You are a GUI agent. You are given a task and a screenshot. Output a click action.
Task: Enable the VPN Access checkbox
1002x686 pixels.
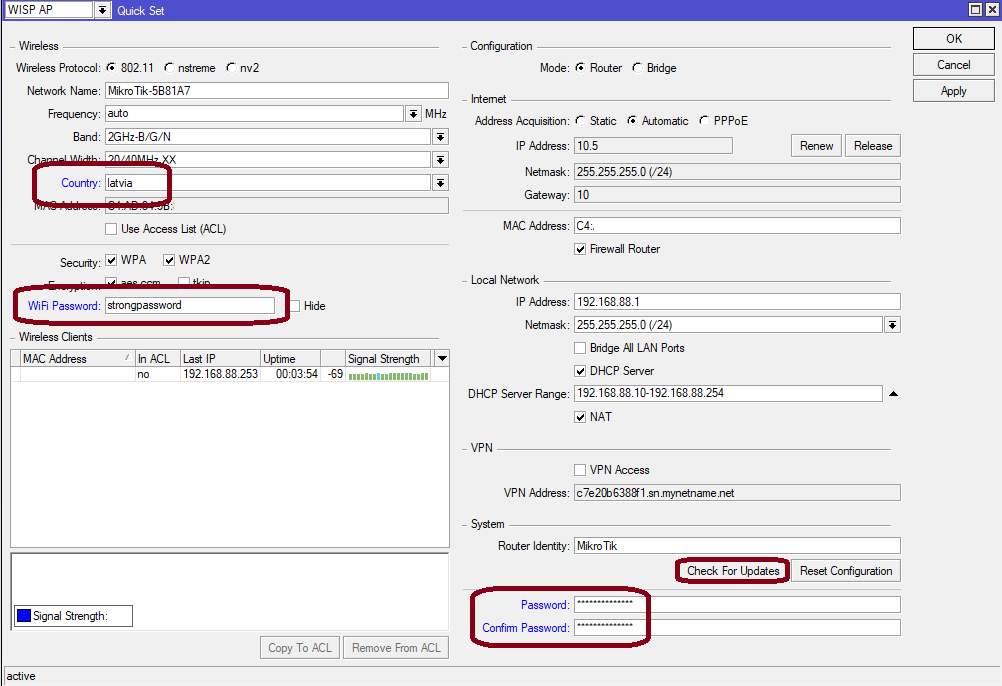point(580,470)
